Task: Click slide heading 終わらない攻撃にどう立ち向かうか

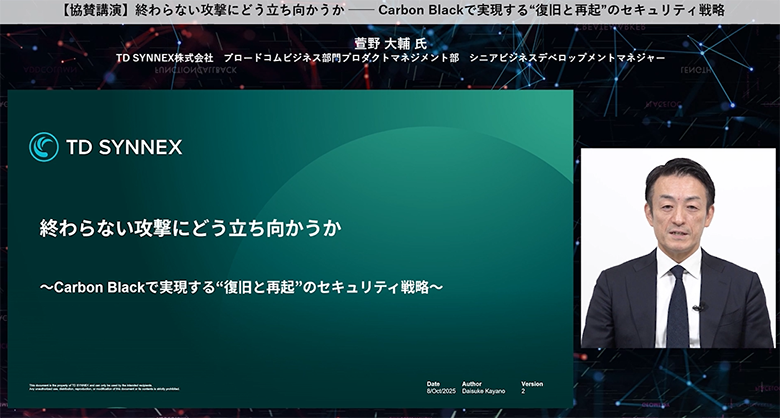Action: (x=191, y=228)
